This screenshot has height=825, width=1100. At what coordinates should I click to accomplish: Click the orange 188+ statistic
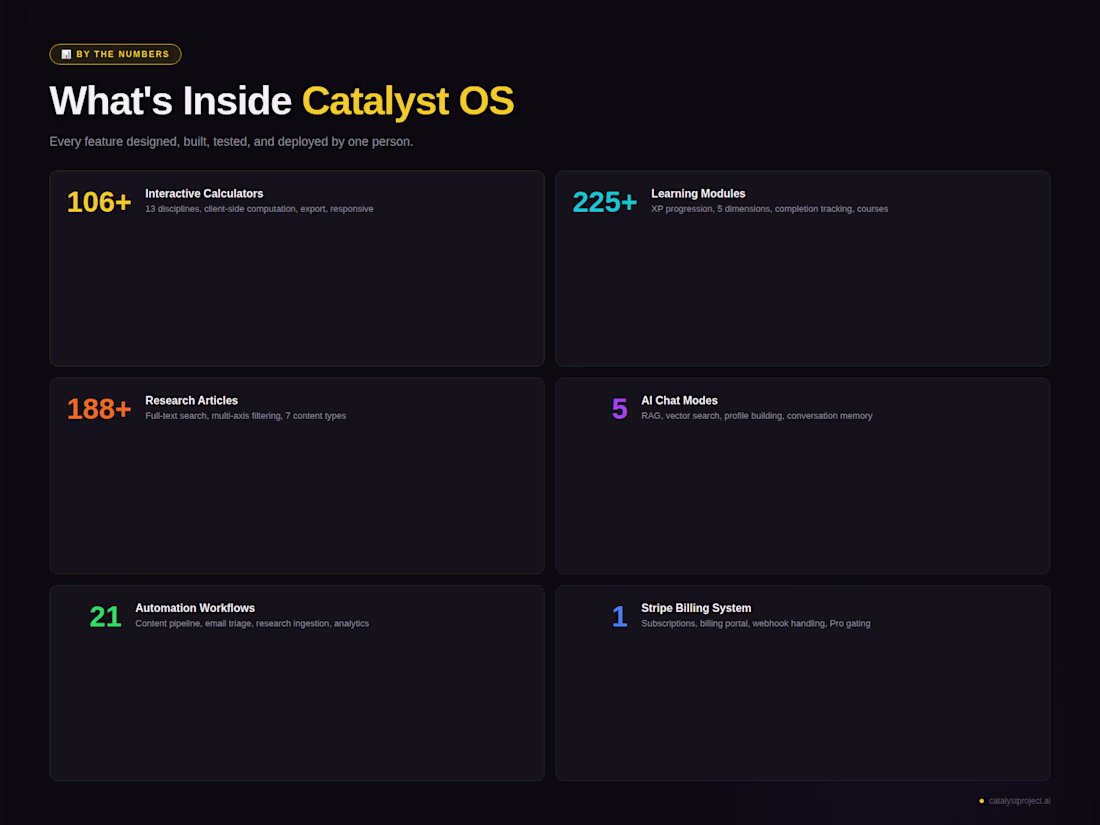98,409
